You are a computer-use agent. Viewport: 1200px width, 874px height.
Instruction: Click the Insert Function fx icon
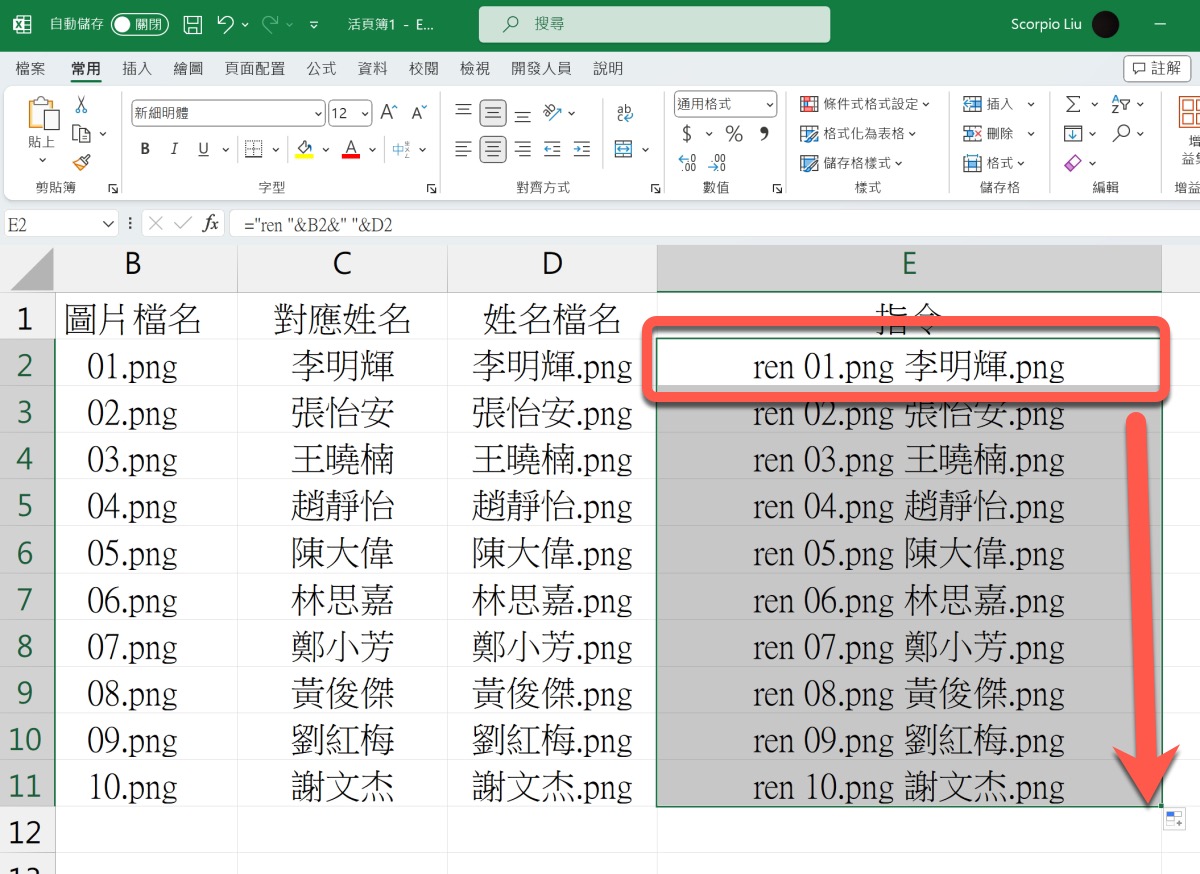(x=210, y=224)
